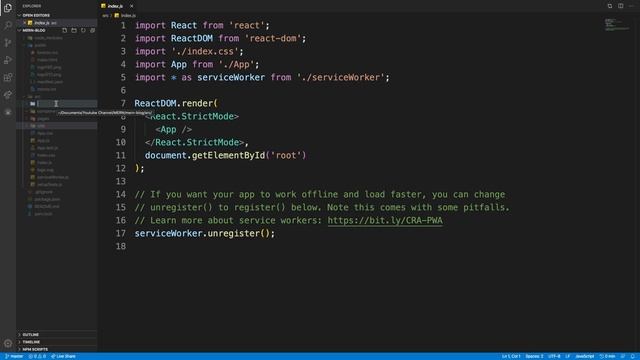Collapse the MERN-BLOG folder section
640x360 pixels.
[33, 30]
